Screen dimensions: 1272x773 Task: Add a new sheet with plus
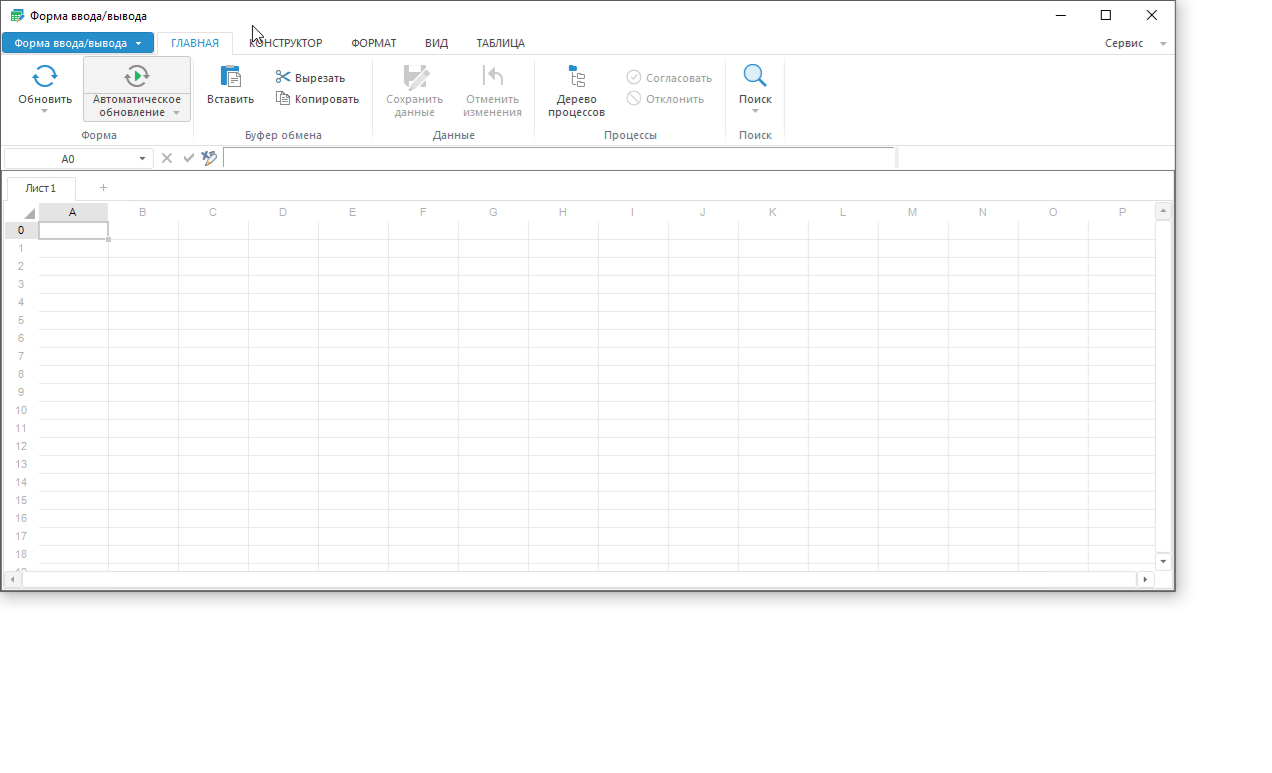[103, 187]
